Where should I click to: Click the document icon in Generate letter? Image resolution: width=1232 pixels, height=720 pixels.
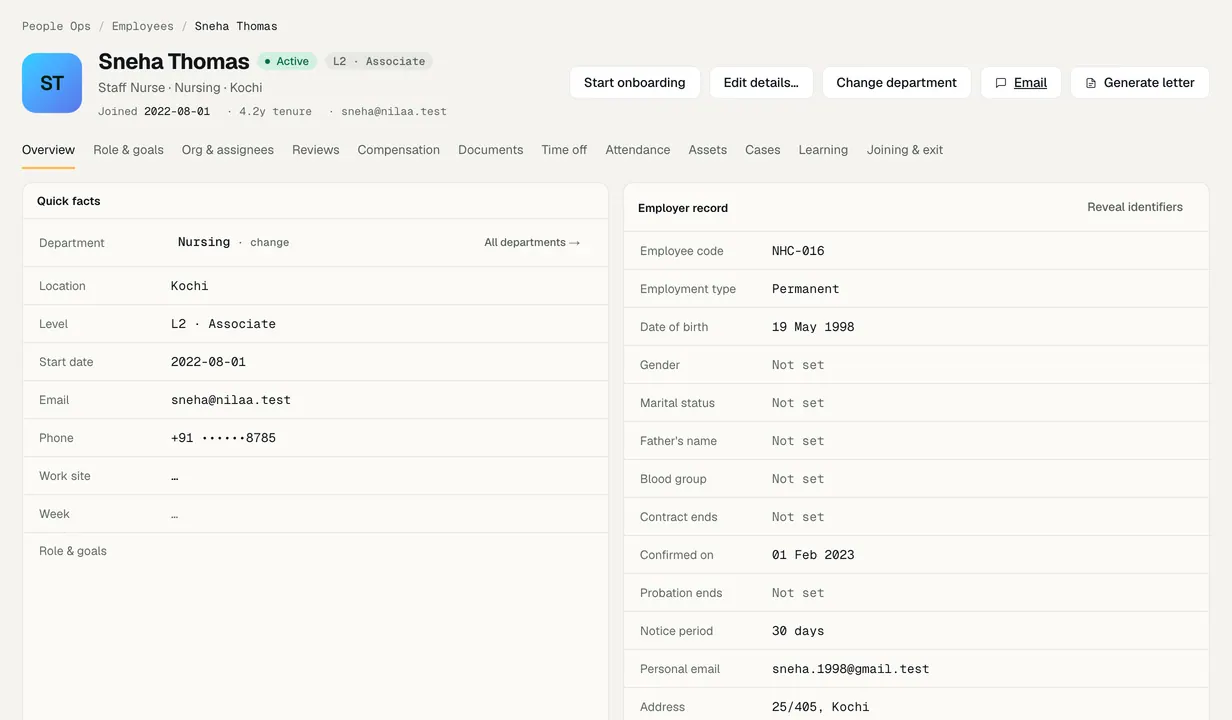click(x=1091, y=83)
